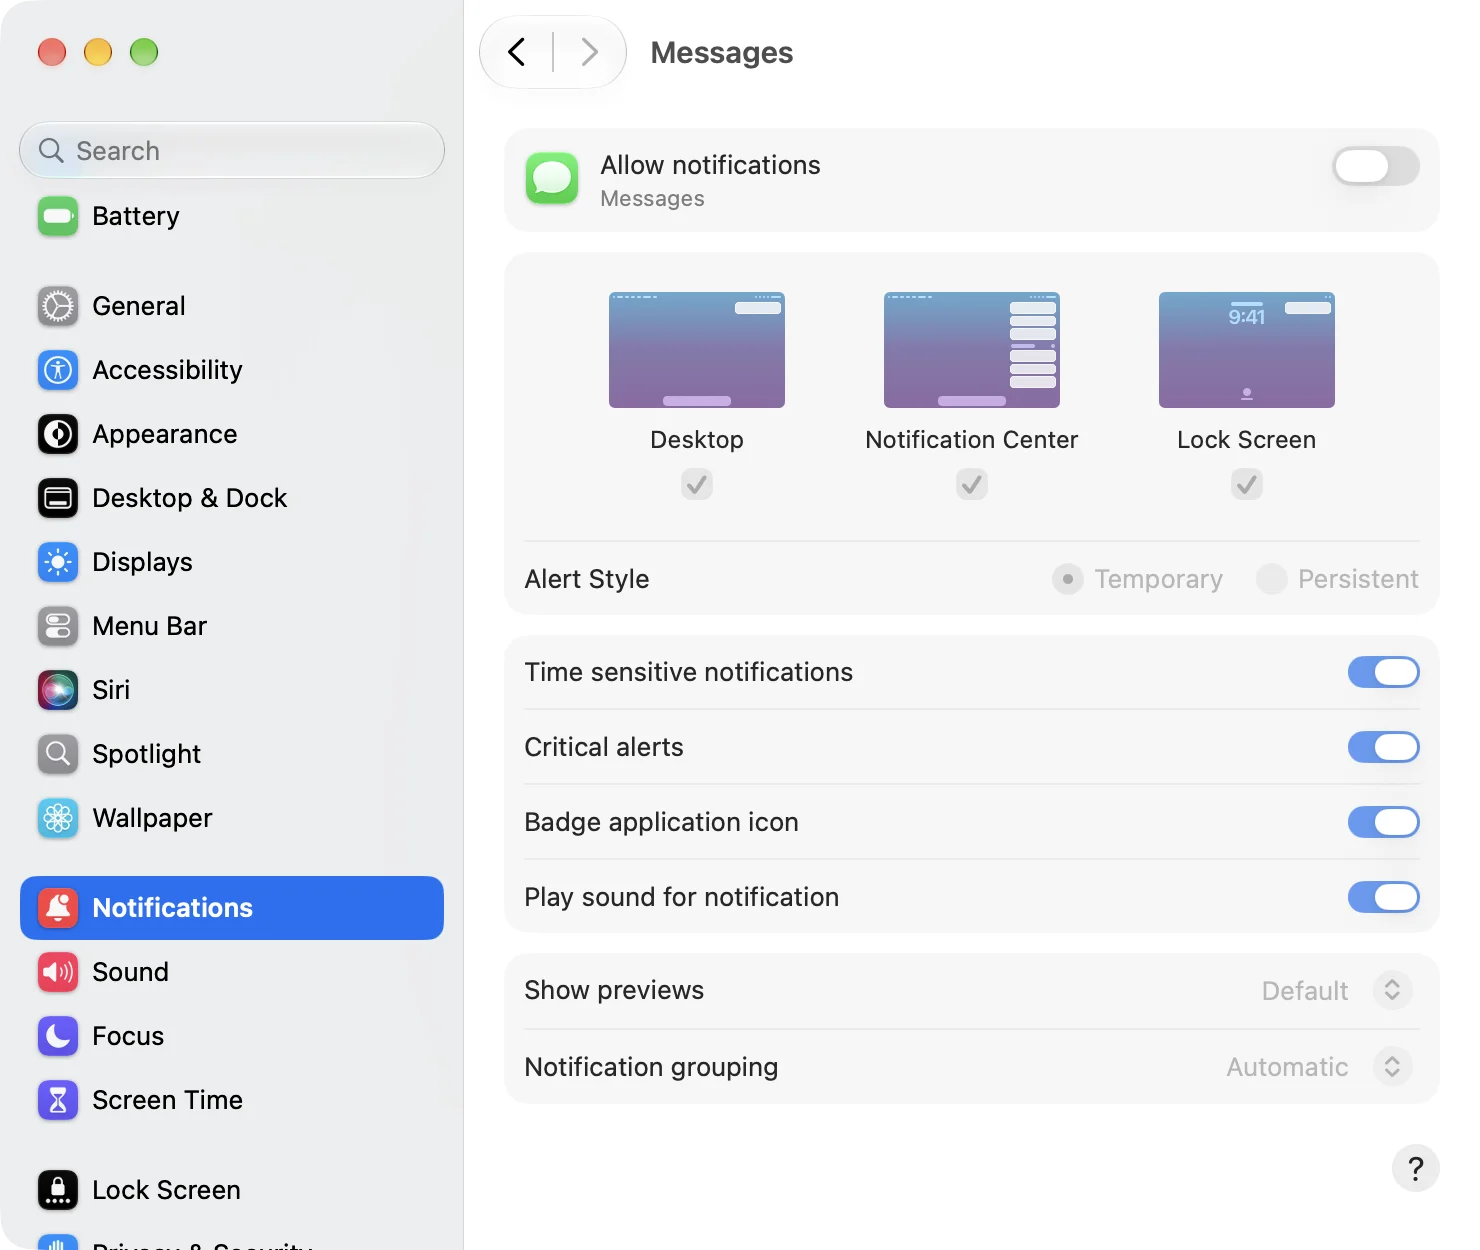The height and width of the screenshot is (1250, 1480).
Task: Click the Screen Time label
Action: (x=167, y=1100)
